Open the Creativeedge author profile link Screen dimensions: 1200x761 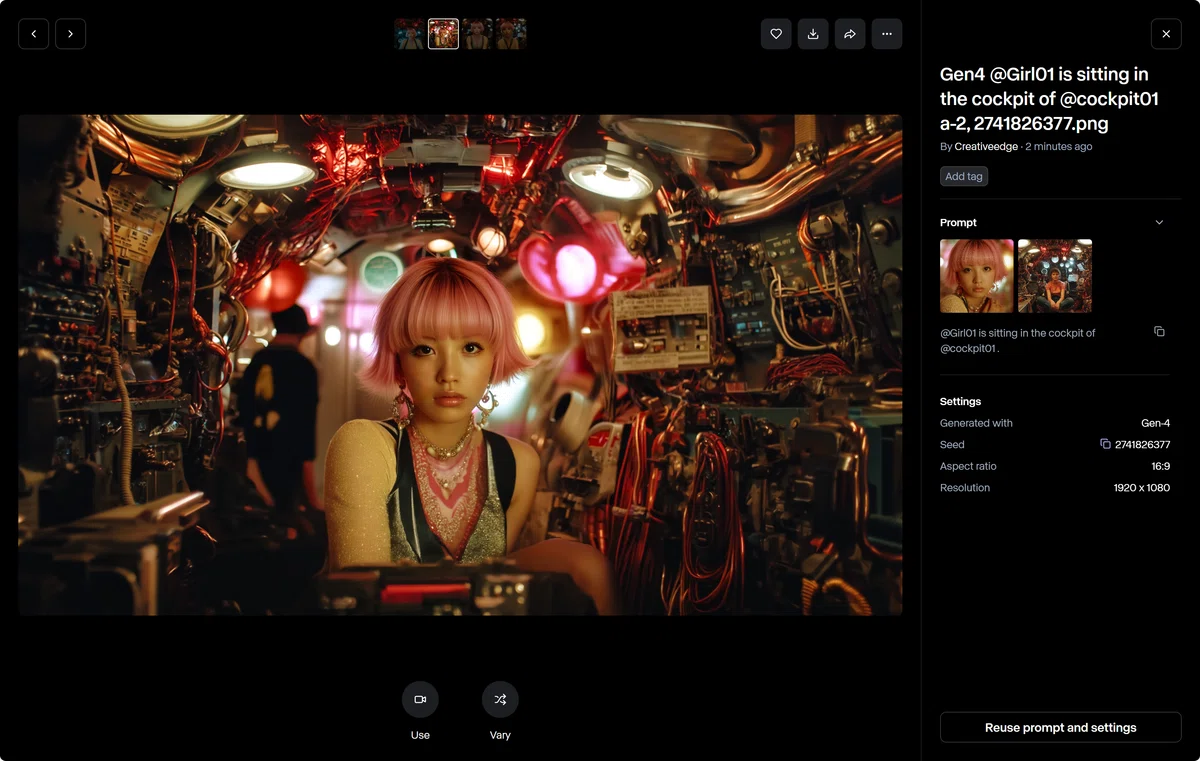[x=986, y=146]
